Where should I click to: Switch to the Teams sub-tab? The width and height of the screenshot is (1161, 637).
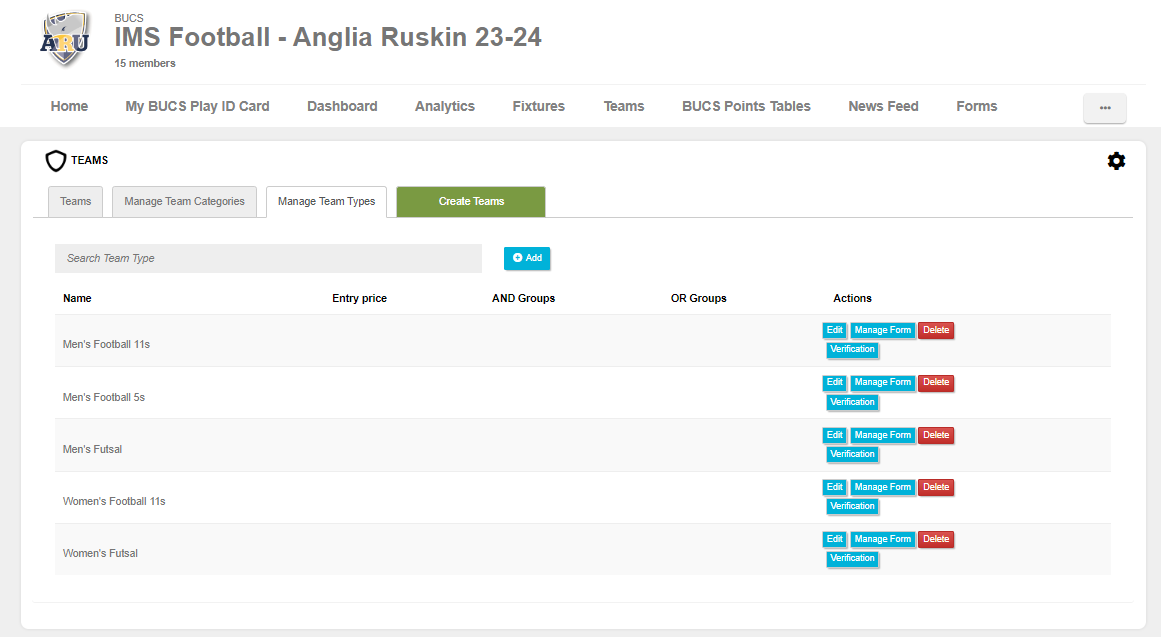click(76, 201)
